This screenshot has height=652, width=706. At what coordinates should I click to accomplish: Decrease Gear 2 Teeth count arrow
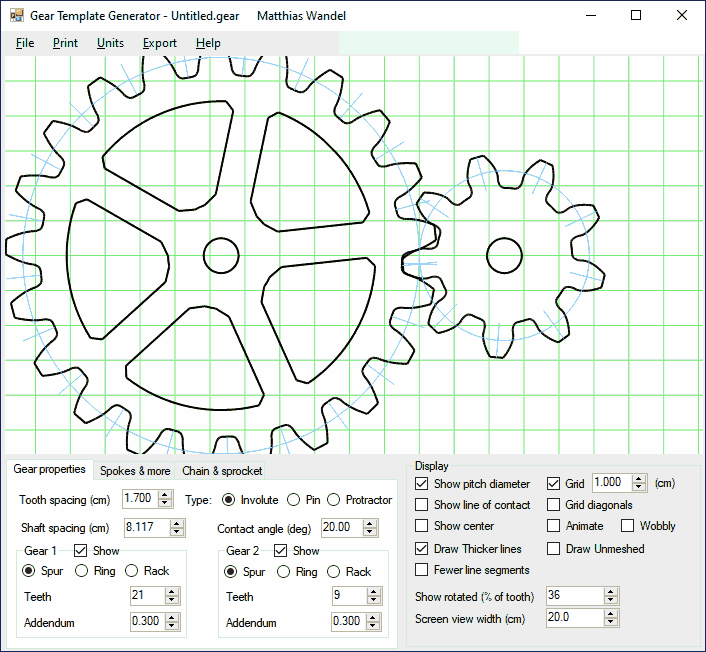tap(374, 600)
